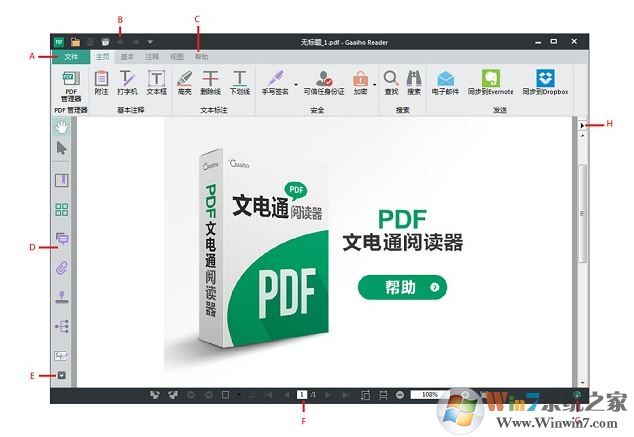Open the page thumbnails panel
This screenshot has height=437, width=634.
[61, 209]
